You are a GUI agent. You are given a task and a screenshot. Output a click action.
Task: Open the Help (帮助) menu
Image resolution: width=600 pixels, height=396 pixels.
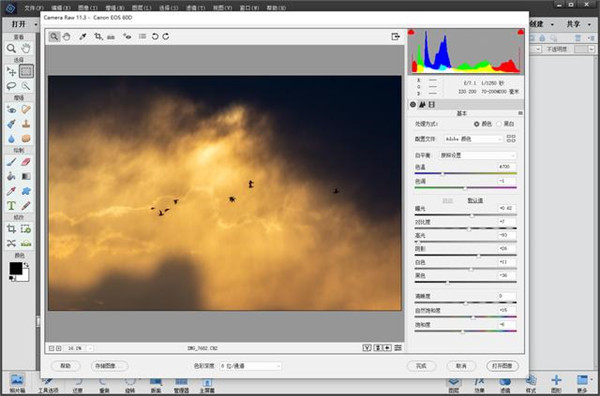point(276,8)
